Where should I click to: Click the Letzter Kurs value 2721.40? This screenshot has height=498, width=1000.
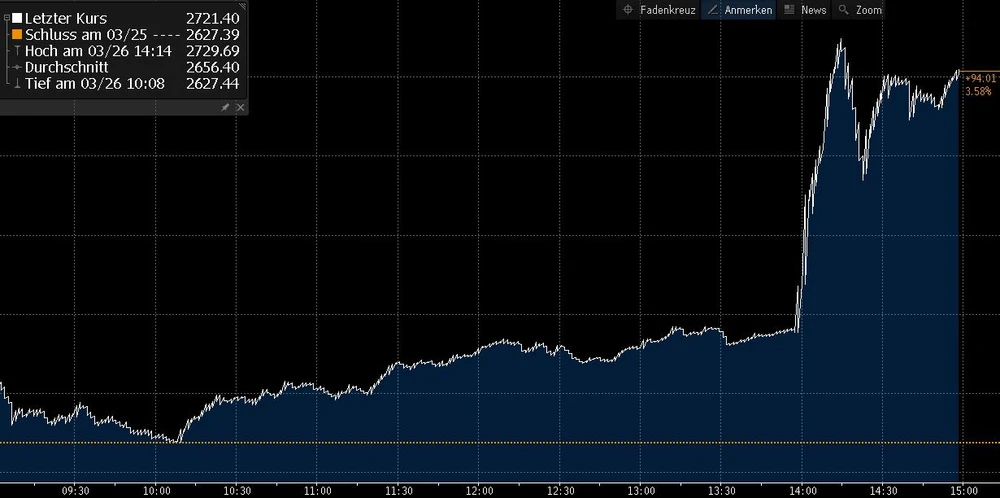(x=212, y=19)
